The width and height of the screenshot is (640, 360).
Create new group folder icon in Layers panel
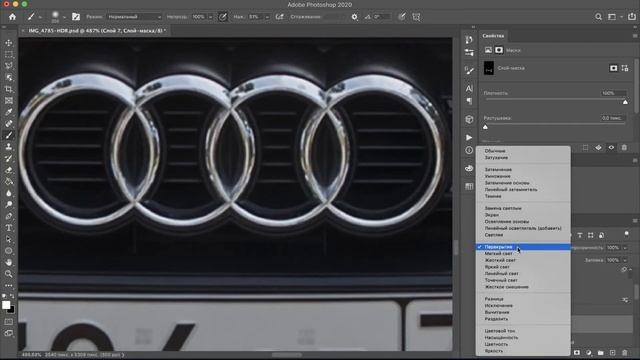pyautogui.click(x=600, y=353)
